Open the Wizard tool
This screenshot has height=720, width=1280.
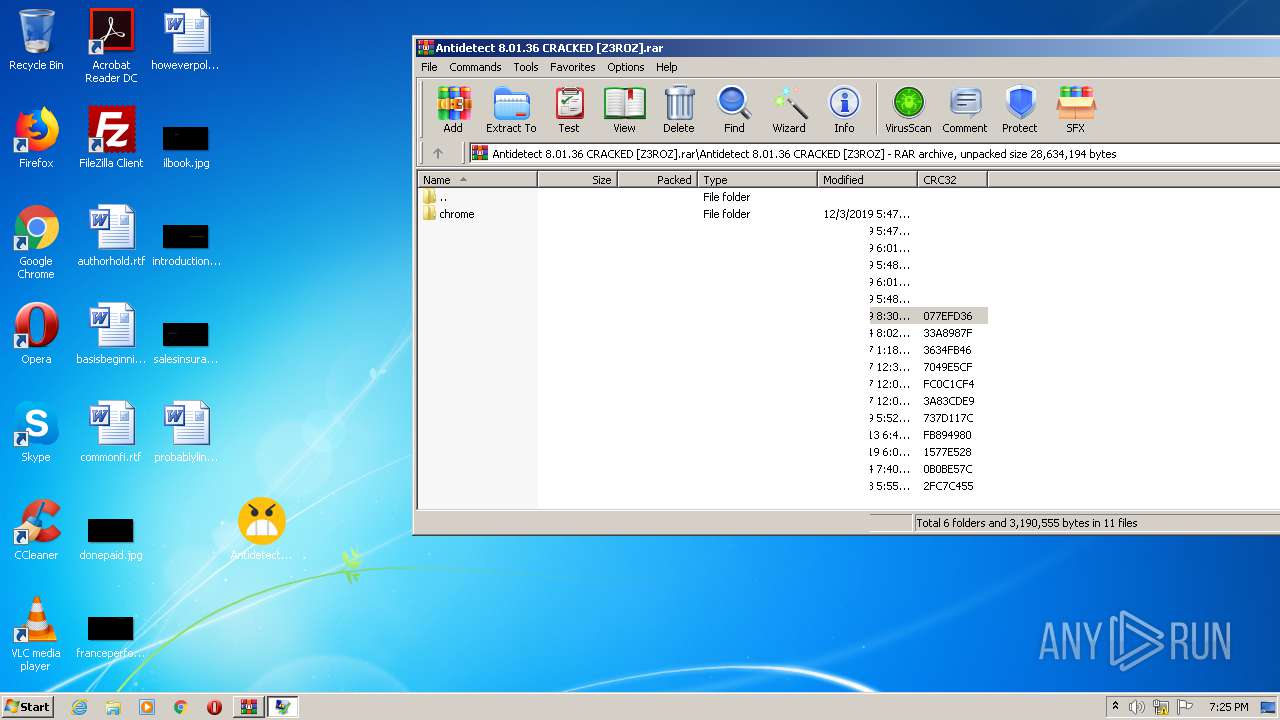[789, 109]
